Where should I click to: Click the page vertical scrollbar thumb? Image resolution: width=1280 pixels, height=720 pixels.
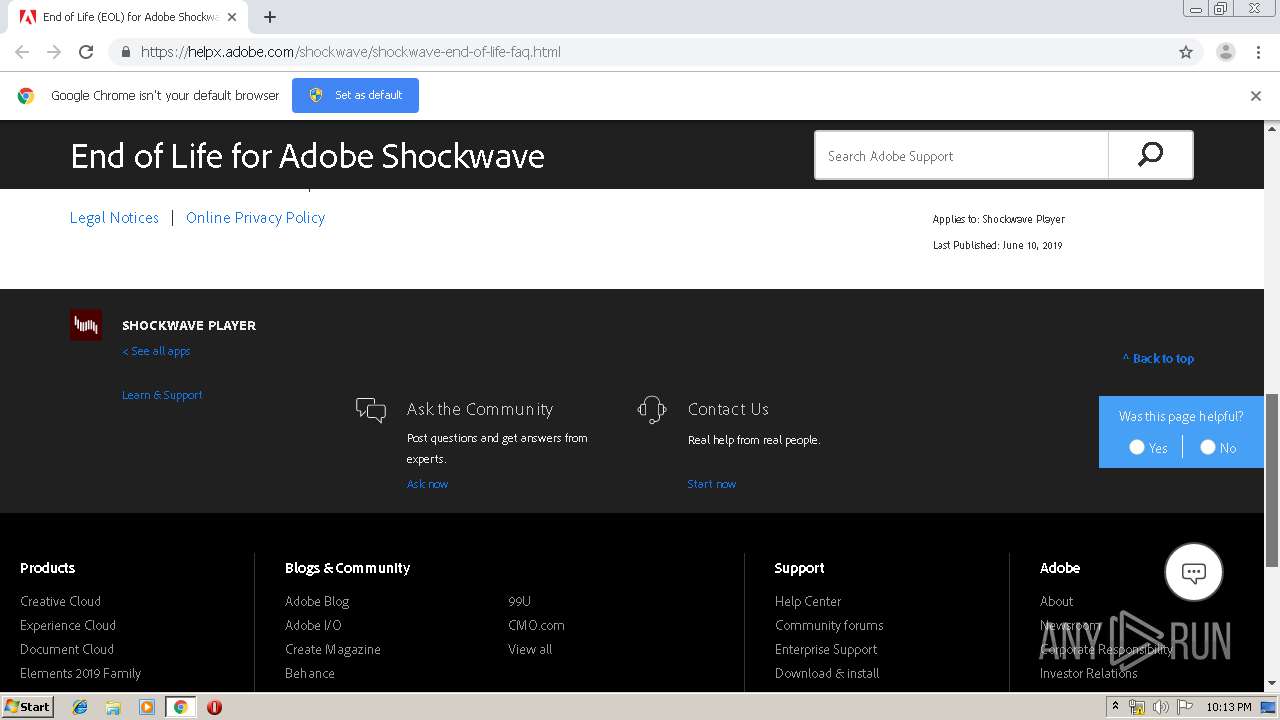1272,479
